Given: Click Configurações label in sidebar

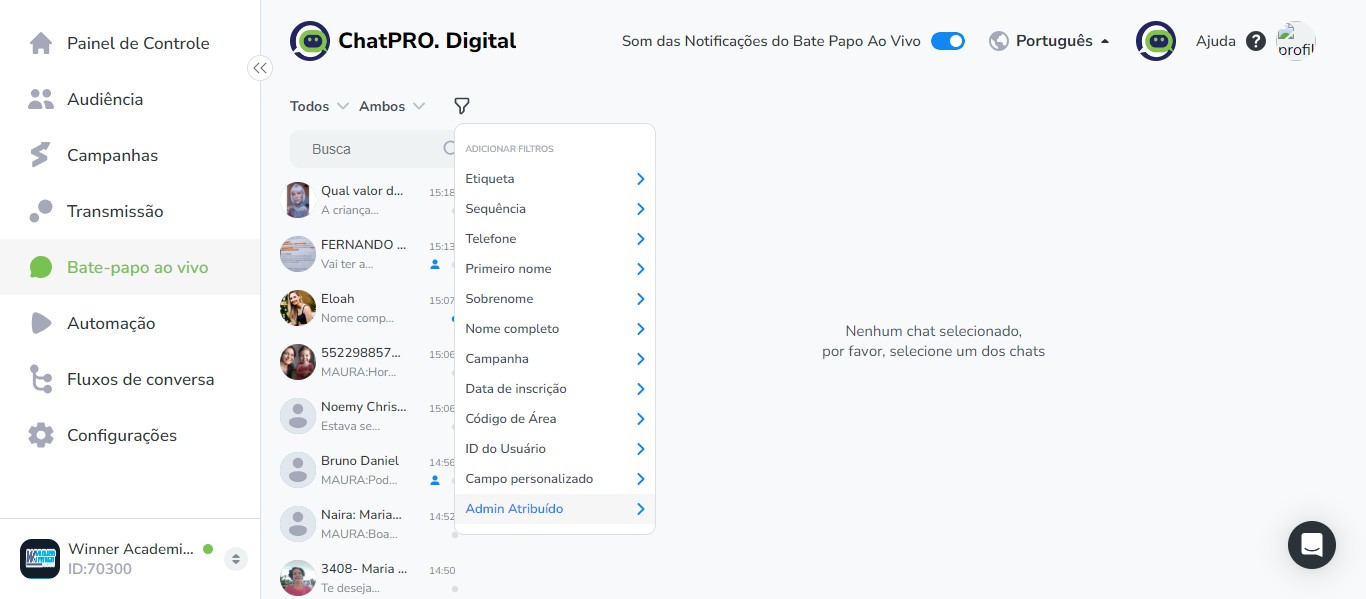Looking at the screenshot, I should 122,435.
